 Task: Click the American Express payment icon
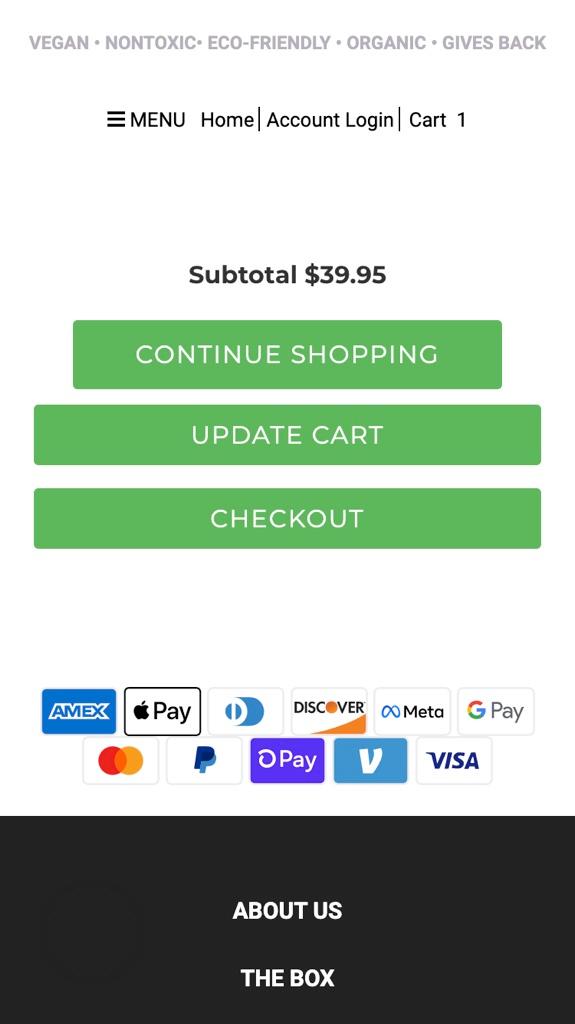click(x=79, y=711)
